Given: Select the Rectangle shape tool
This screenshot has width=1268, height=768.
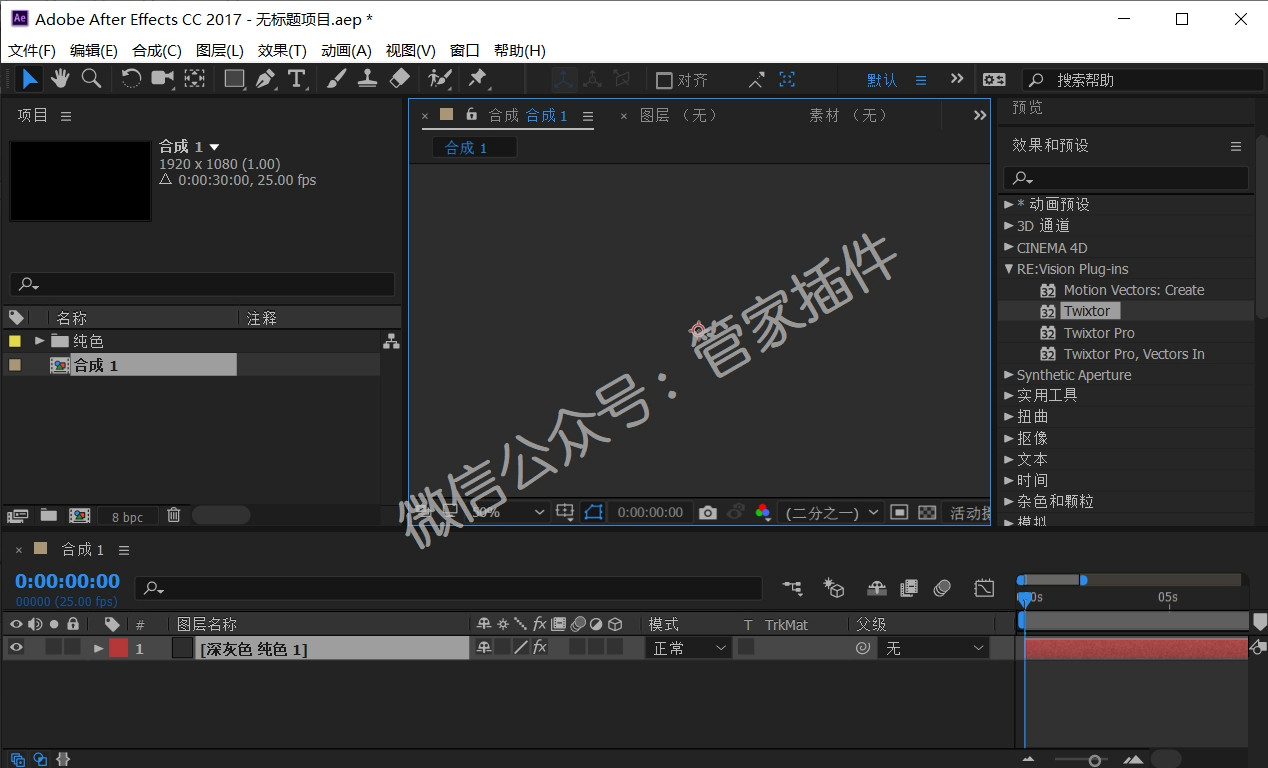Looking at the screenshot, I should click(x=235, y=79).
